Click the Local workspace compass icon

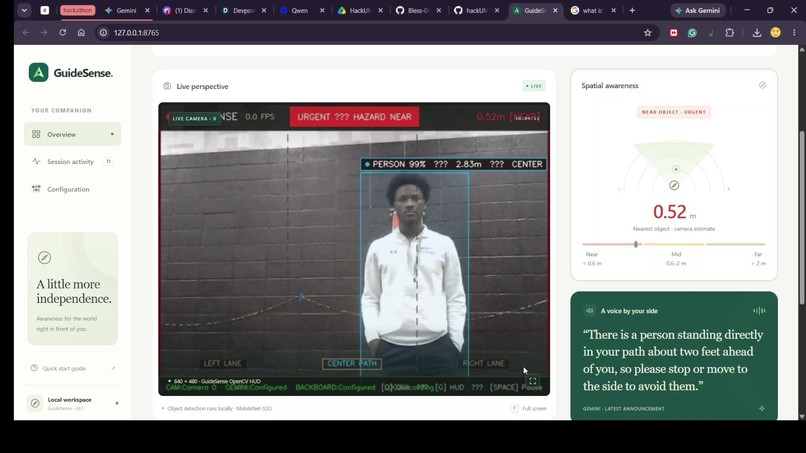point(35,403)
